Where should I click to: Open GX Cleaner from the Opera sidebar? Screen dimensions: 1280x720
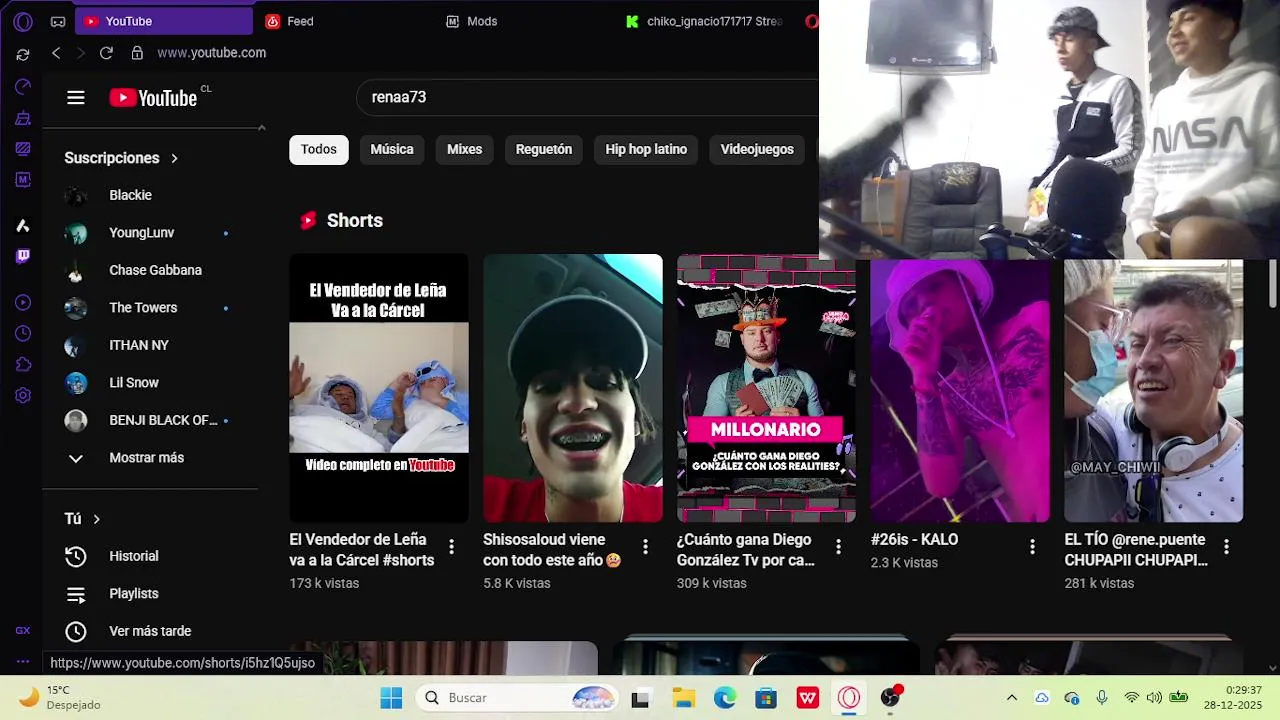point(23,118)
